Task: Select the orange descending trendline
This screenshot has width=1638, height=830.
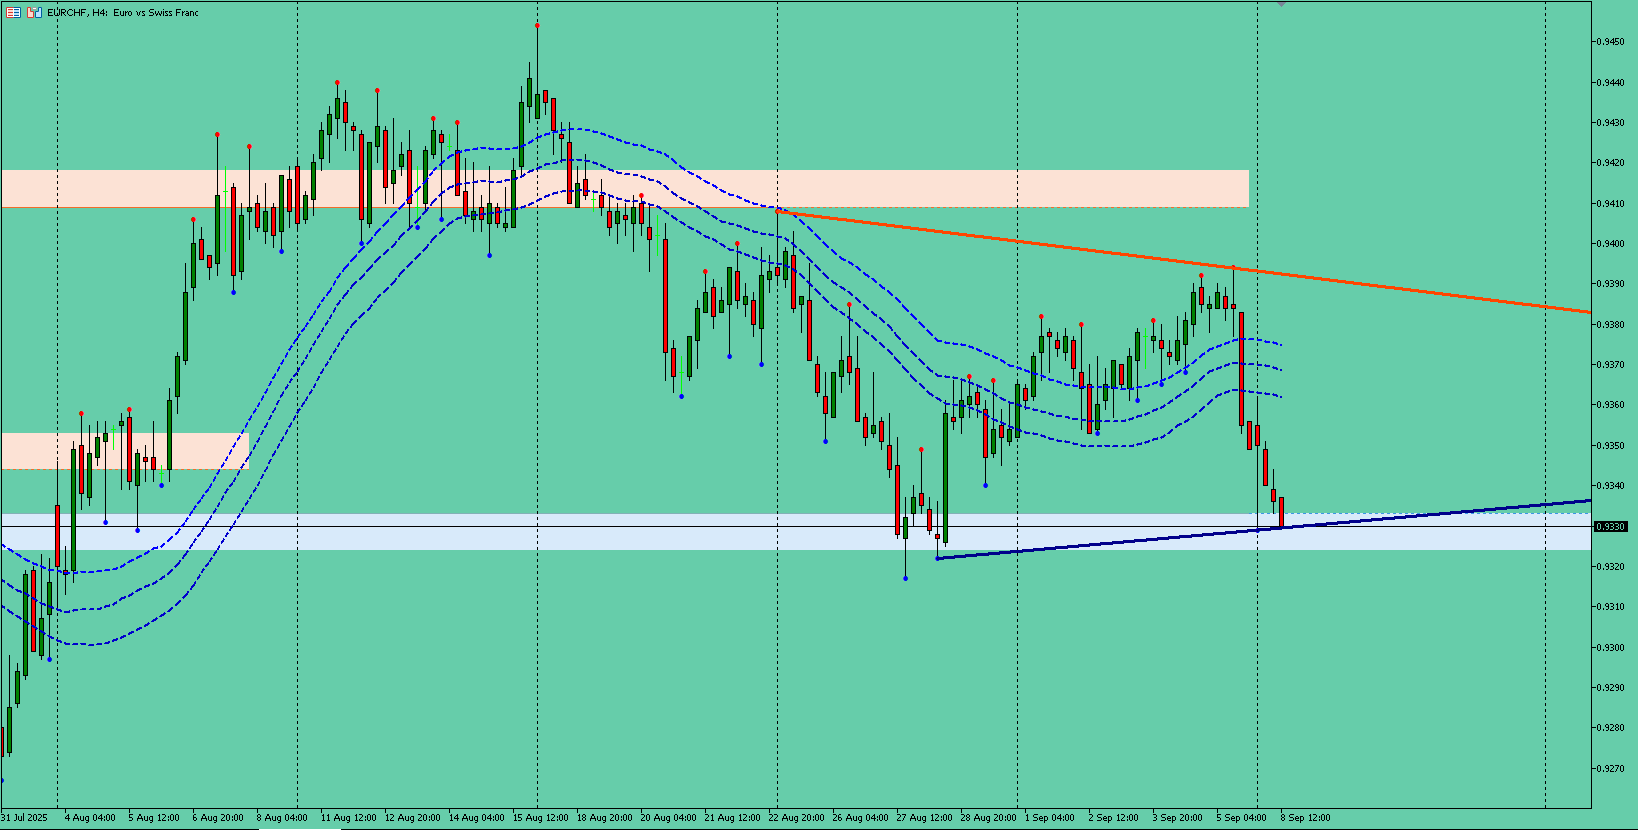Action: pos(1182,262)
